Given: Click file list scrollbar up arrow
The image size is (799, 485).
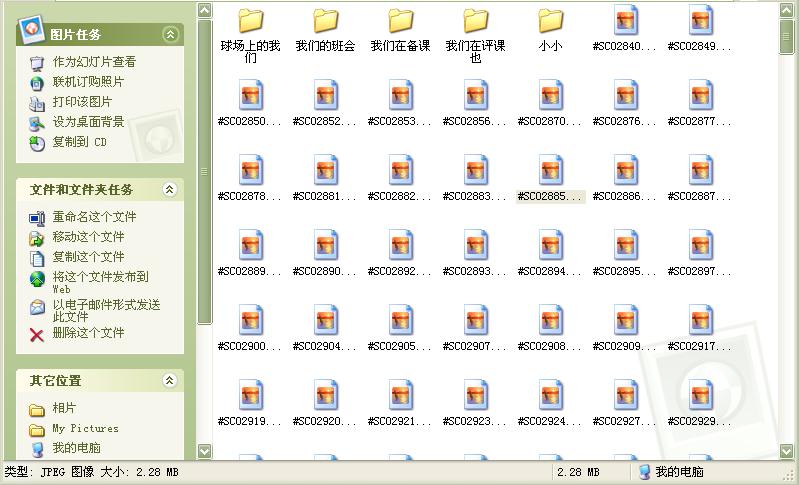Looking at the screenshot, I should click(x=786, y=10).
